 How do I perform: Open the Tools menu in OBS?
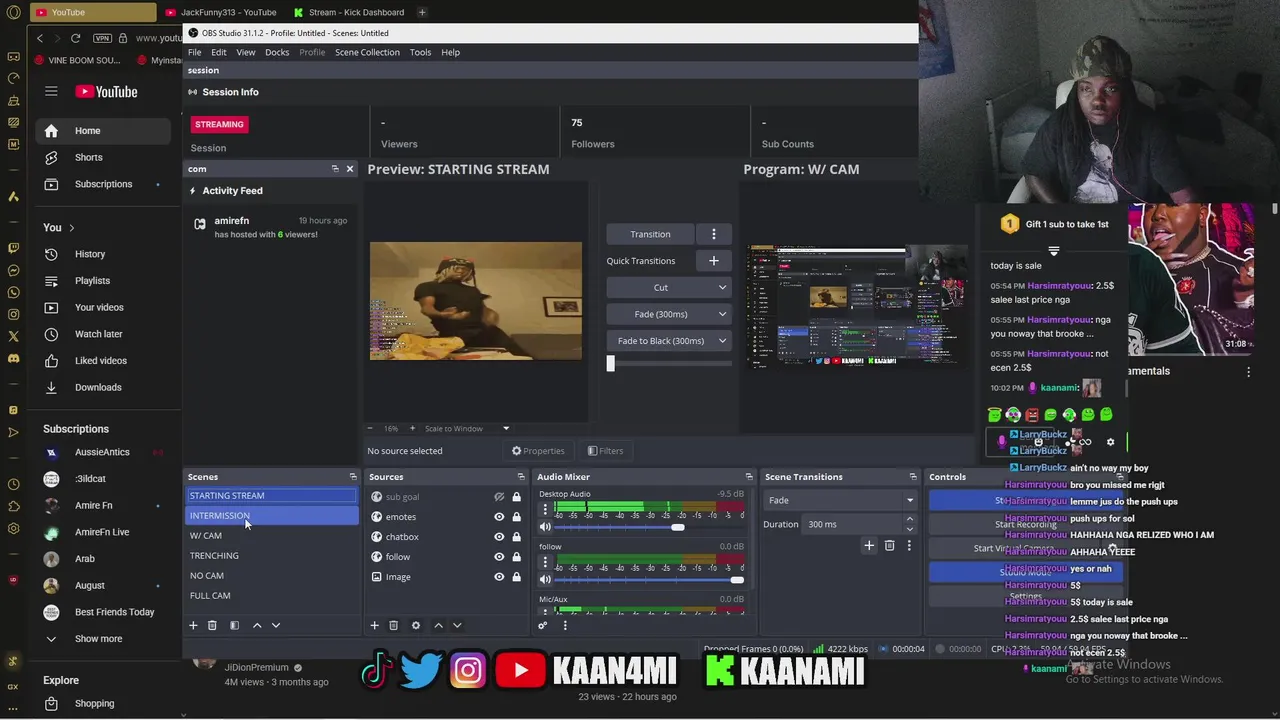(x=420, y=52)
